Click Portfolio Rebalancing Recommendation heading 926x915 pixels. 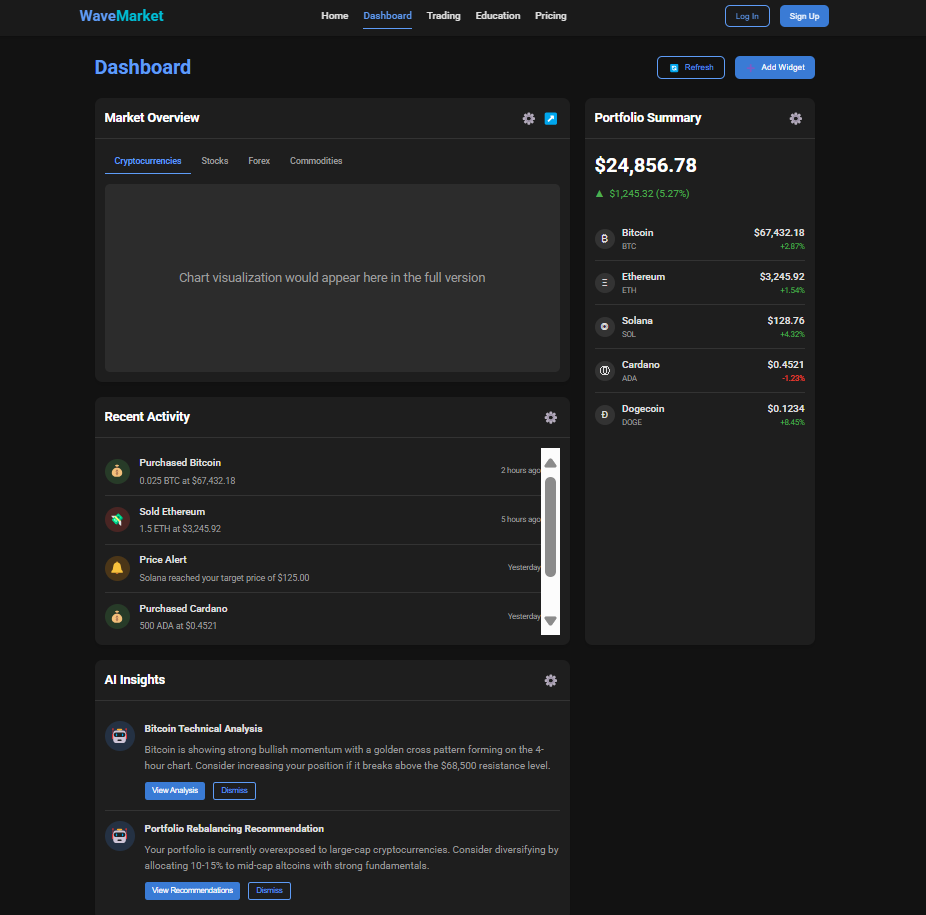point(234,829)
